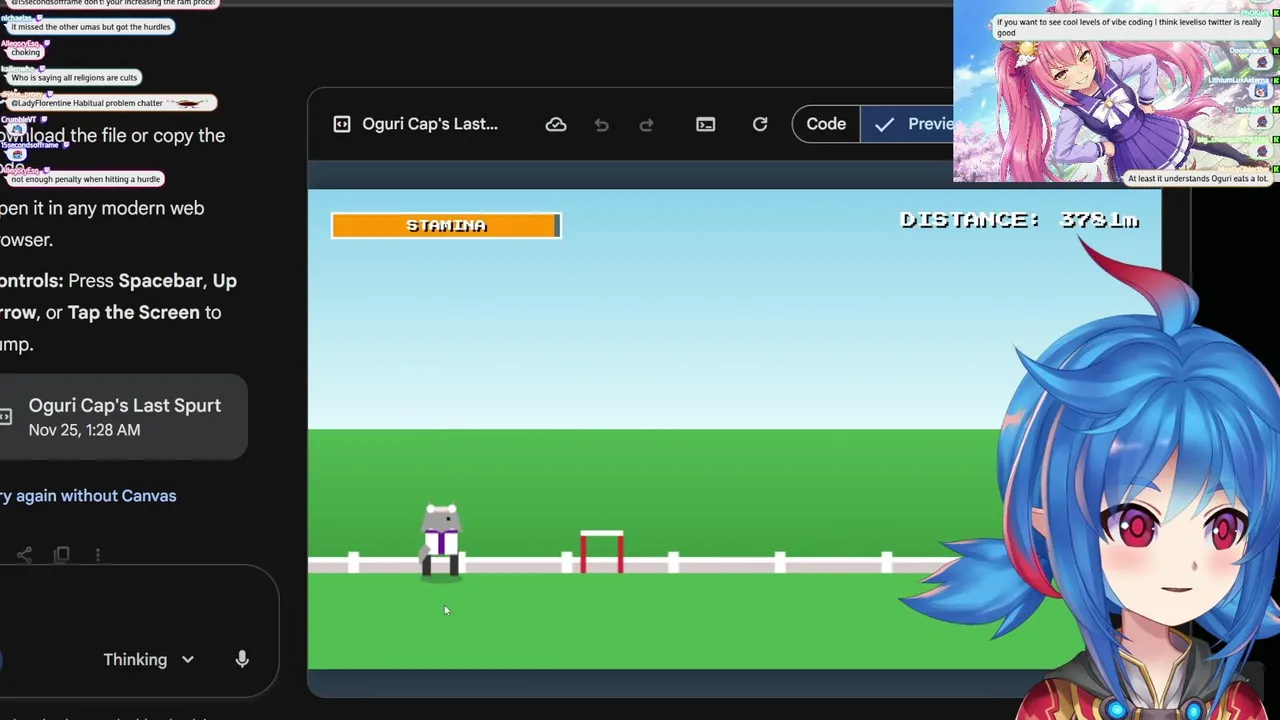Click the DISTANCE counter in the game
1280x720 pixels.
pyautogui.click(x=1019, y=220)
